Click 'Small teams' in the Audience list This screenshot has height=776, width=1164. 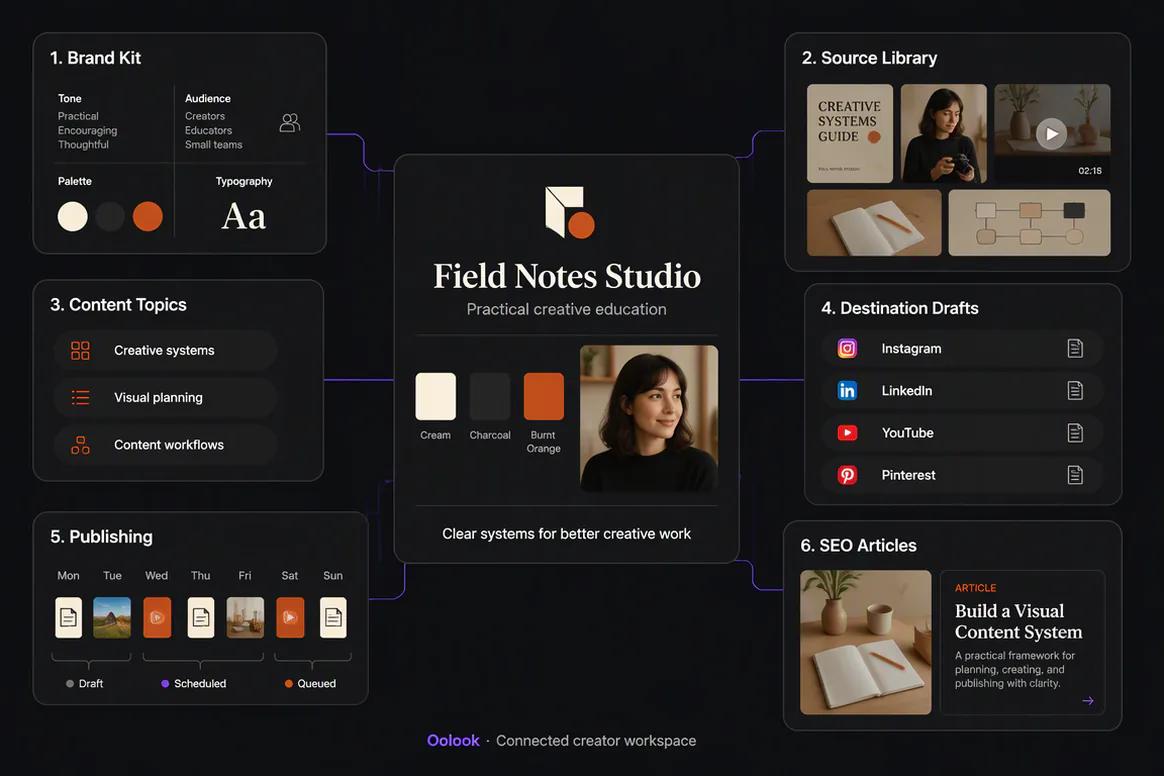click(x=214, y=145)
